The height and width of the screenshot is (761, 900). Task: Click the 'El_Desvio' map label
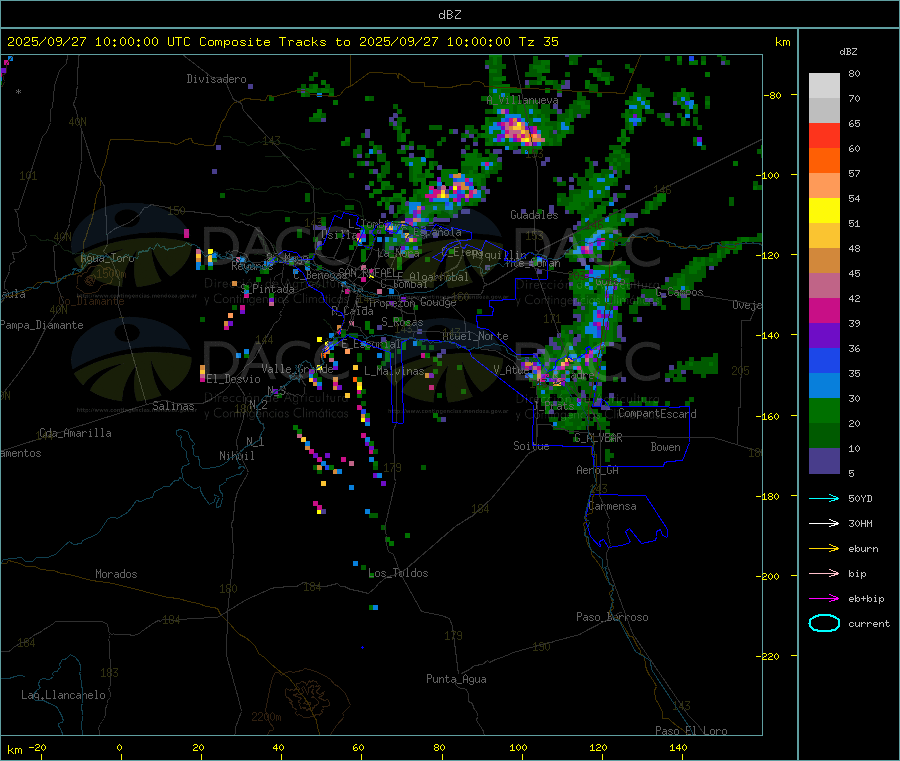pyautogui.click(x=233, y=379)
